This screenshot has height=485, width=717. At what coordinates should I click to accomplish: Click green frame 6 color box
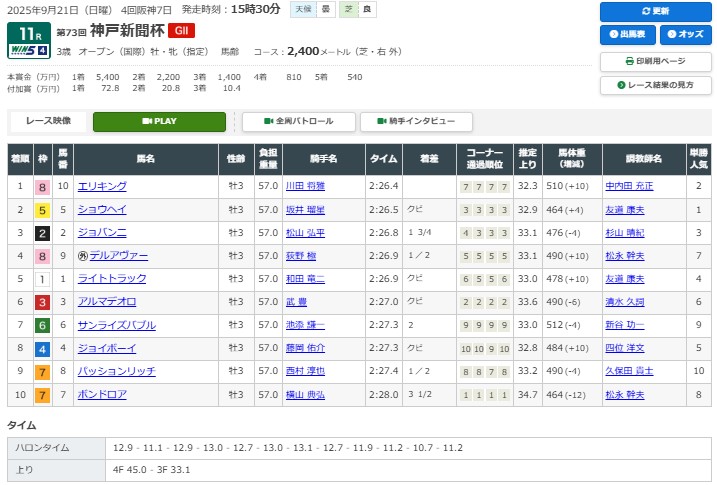42,325
